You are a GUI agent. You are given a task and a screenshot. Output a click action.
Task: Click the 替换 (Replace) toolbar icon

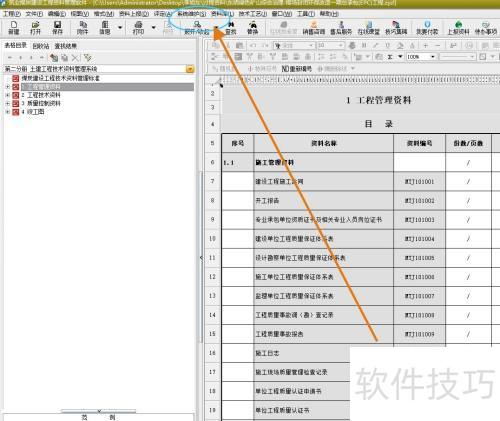click(x=253, y=28)
